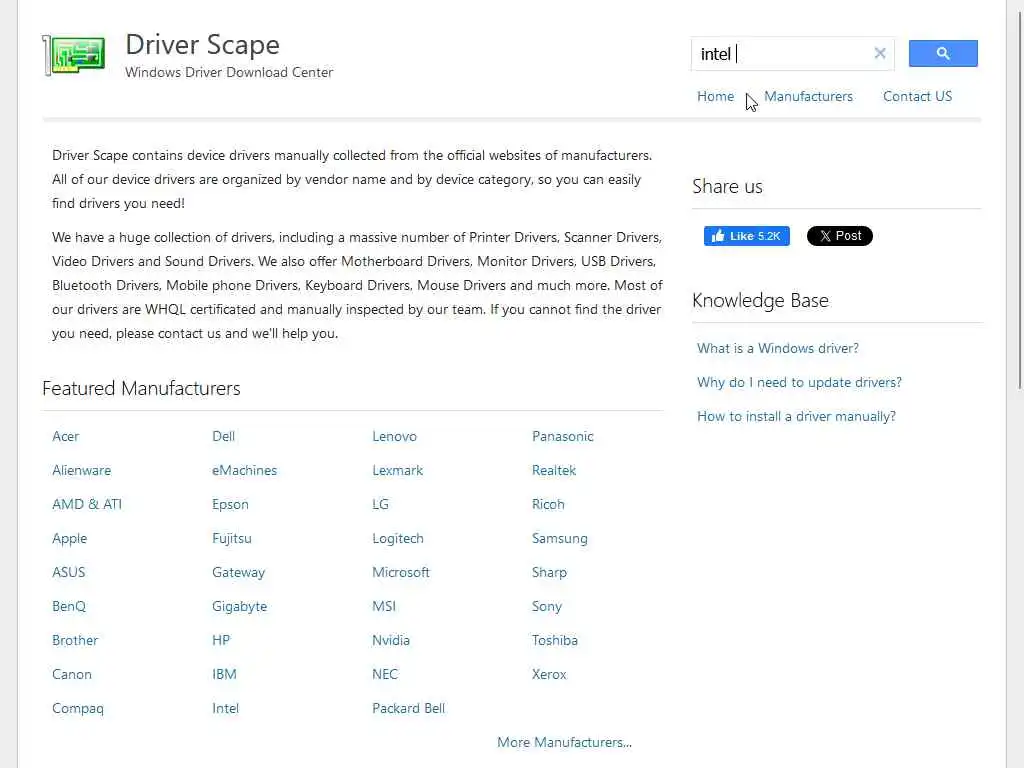Click 'Windows Driver Download Center' tagline
This screenshot has width=1024, height=768.
click(229, 72)
